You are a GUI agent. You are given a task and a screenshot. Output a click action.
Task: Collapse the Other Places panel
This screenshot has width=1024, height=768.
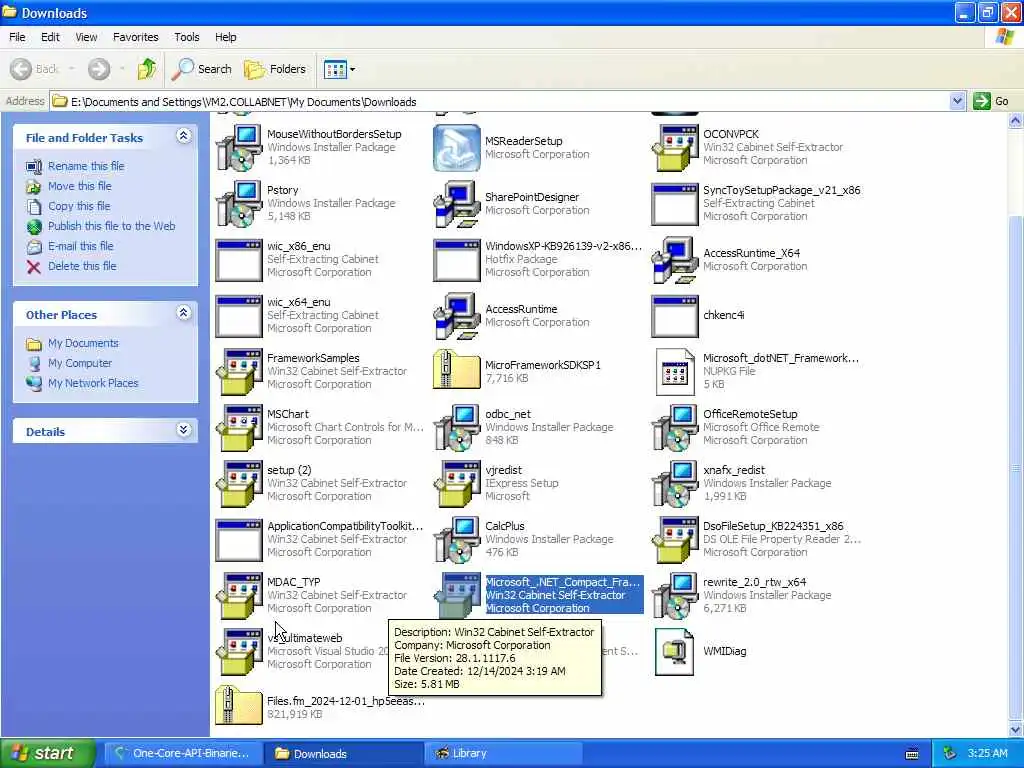point(184,313)
